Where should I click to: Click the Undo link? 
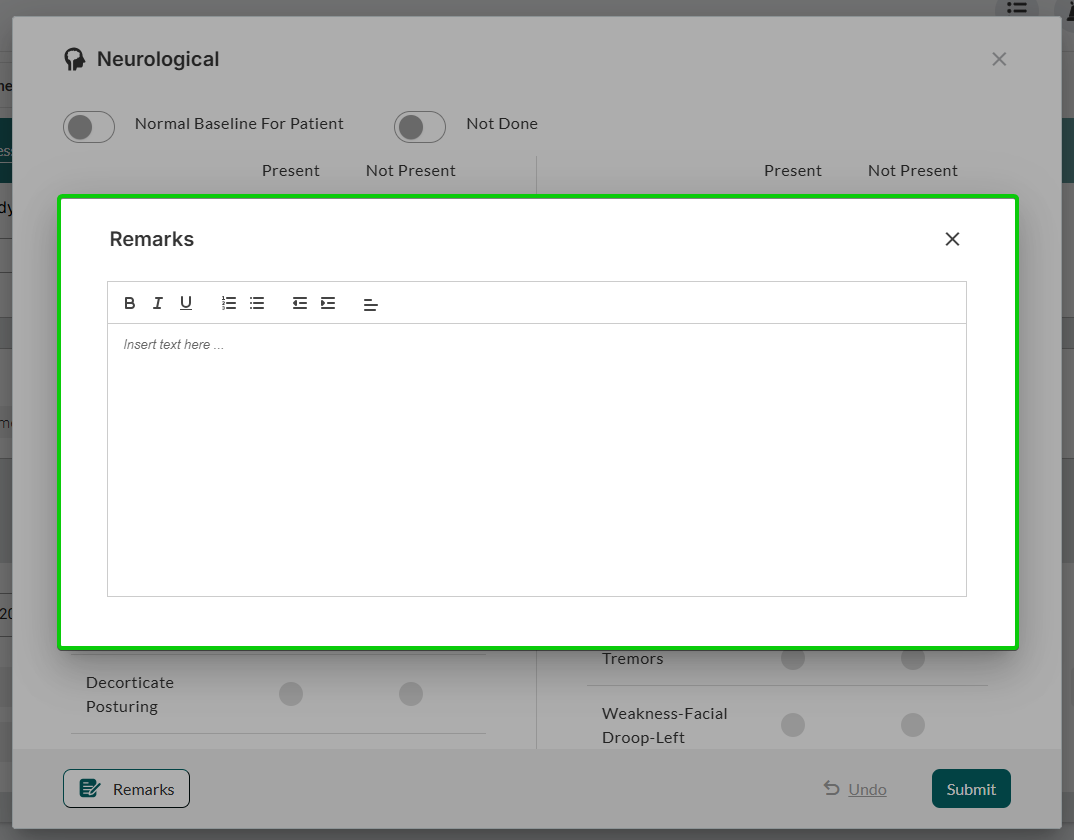pyautogui.click(x=866, y=789)
